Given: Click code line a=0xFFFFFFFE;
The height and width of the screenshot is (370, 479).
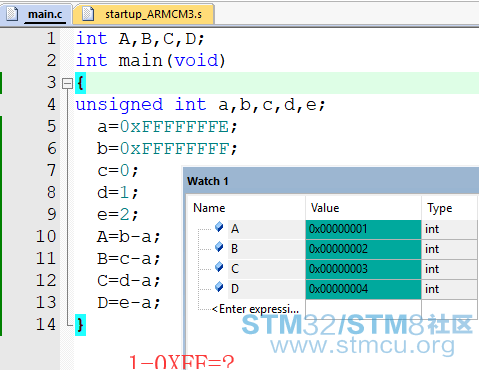Looking at the screenshot, I should [167, 127].
